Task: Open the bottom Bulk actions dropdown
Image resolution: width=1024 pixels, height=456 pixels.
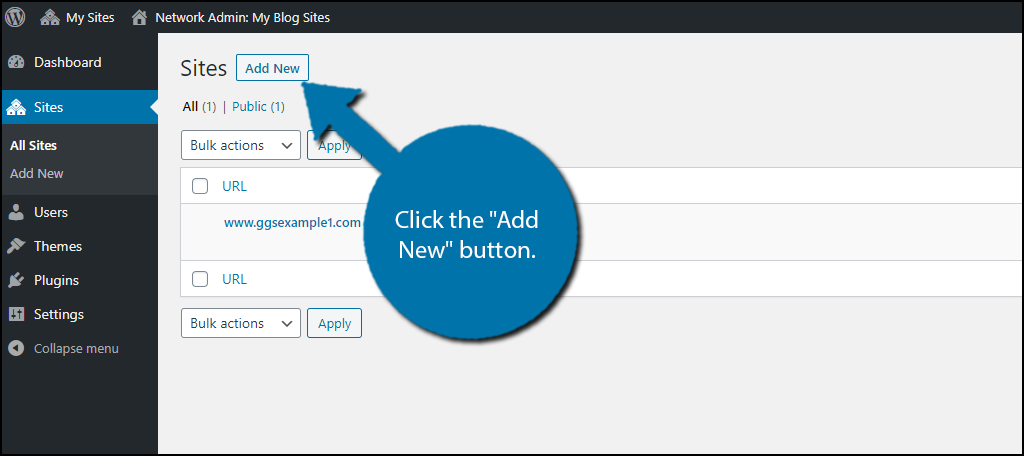Action: tap(241, 323)
